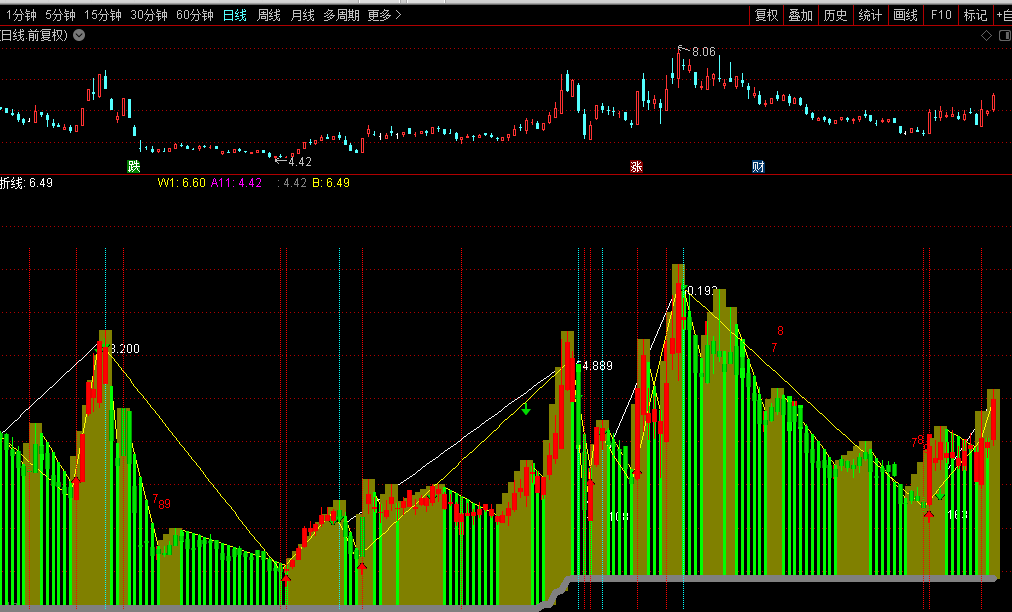The height and width of the screenshot is (612, 1012).
Task: Click the blue 财 marker icon
Action: (758, 166)
